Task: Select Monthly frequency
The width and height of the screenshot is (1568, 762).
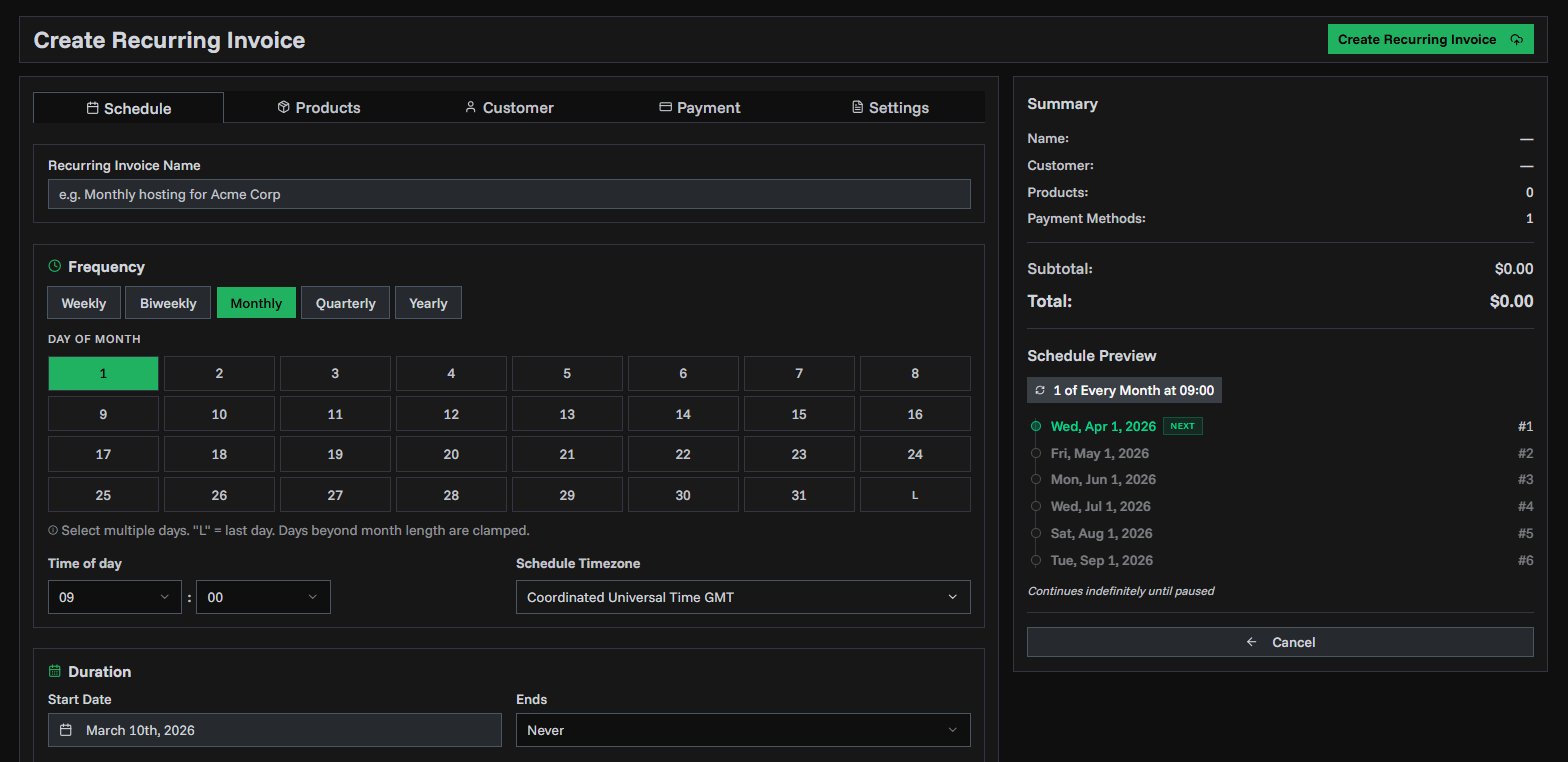Action: pos(256,303)
